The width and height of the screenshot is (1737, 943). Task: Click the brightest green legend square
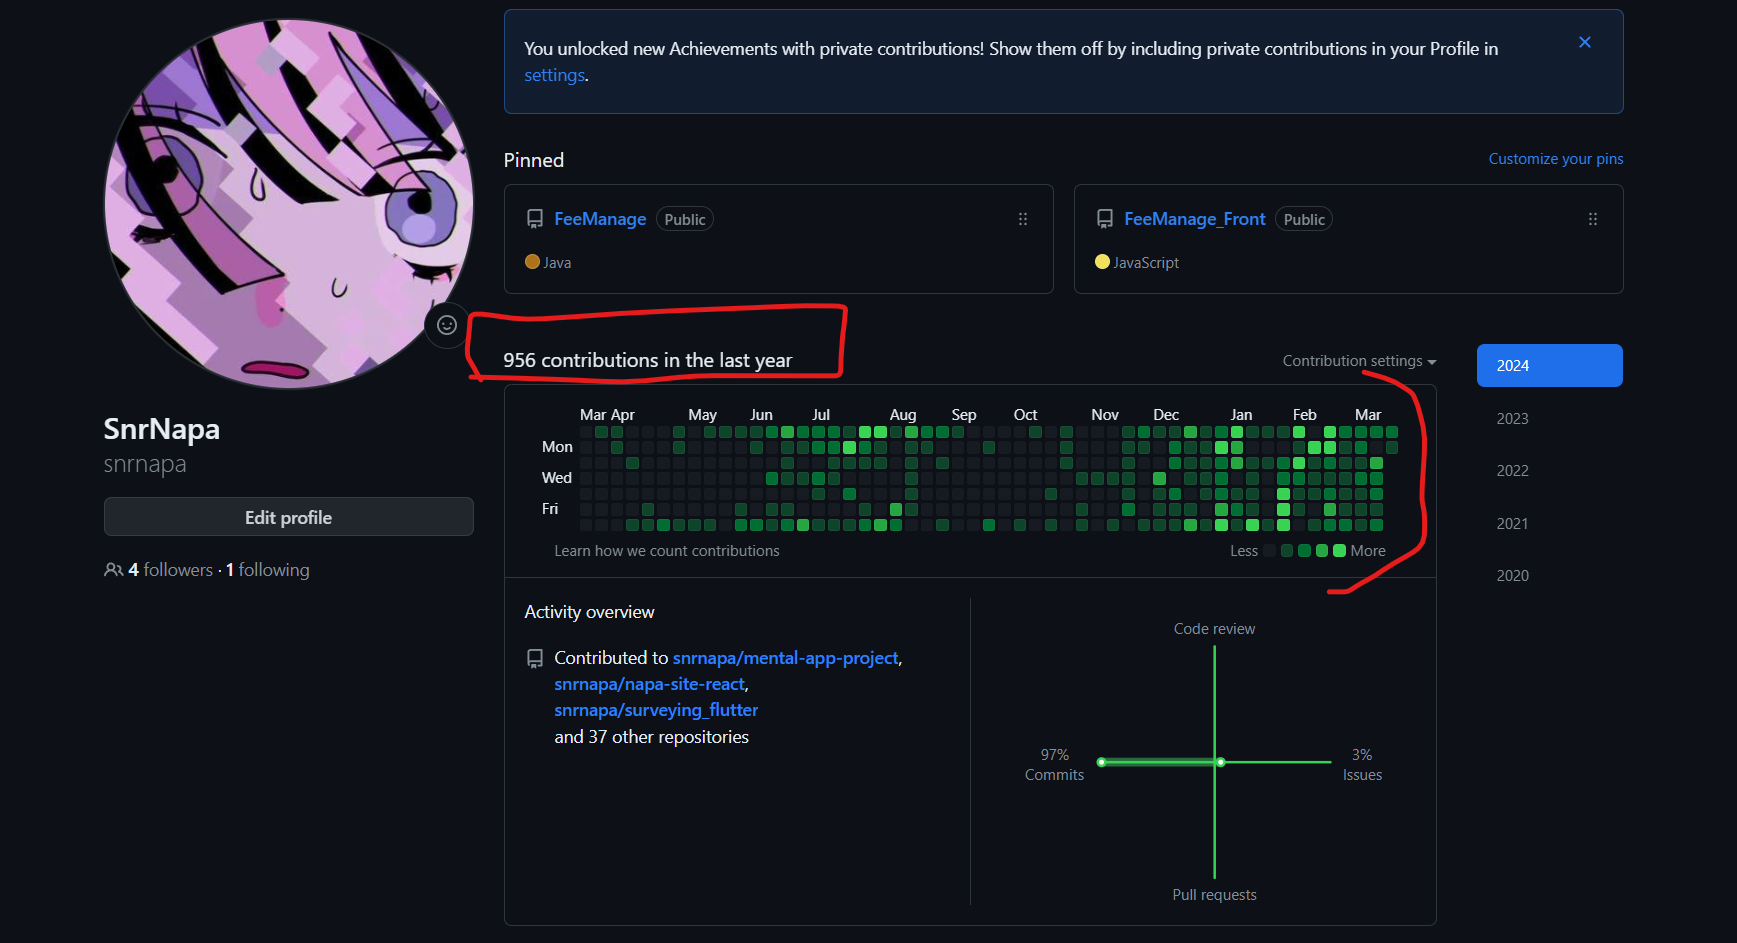tap(1339, 551)
